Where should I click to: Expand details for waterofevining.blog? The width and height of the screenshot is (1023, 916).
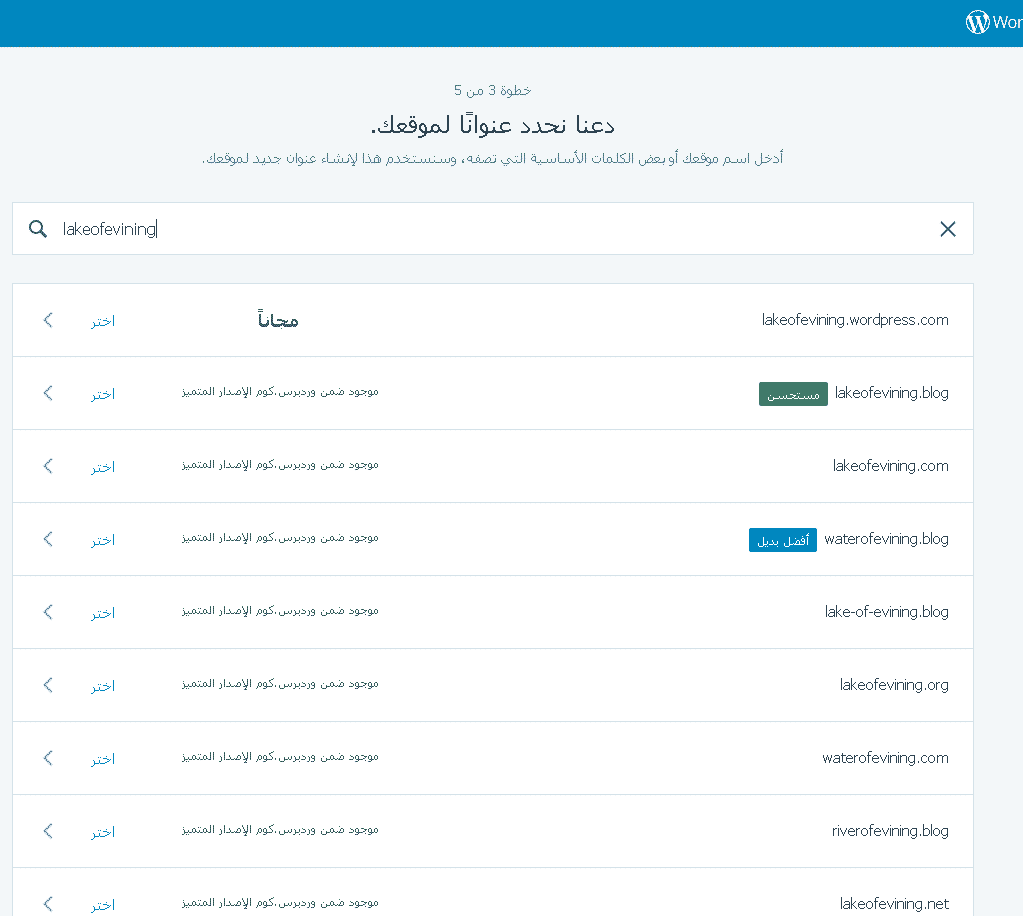(47, 539)
